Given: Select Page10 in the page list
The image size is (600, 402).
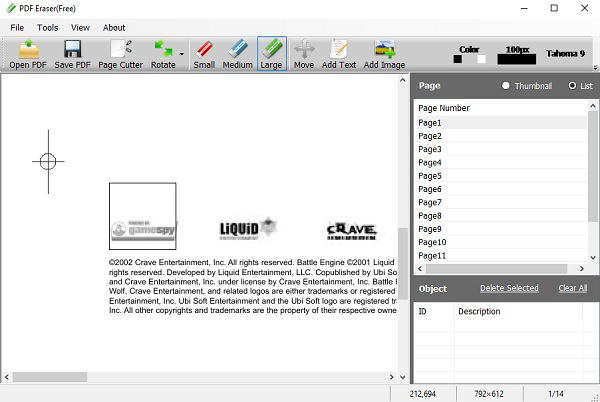Looking at the screenshot, I should 501,242.
